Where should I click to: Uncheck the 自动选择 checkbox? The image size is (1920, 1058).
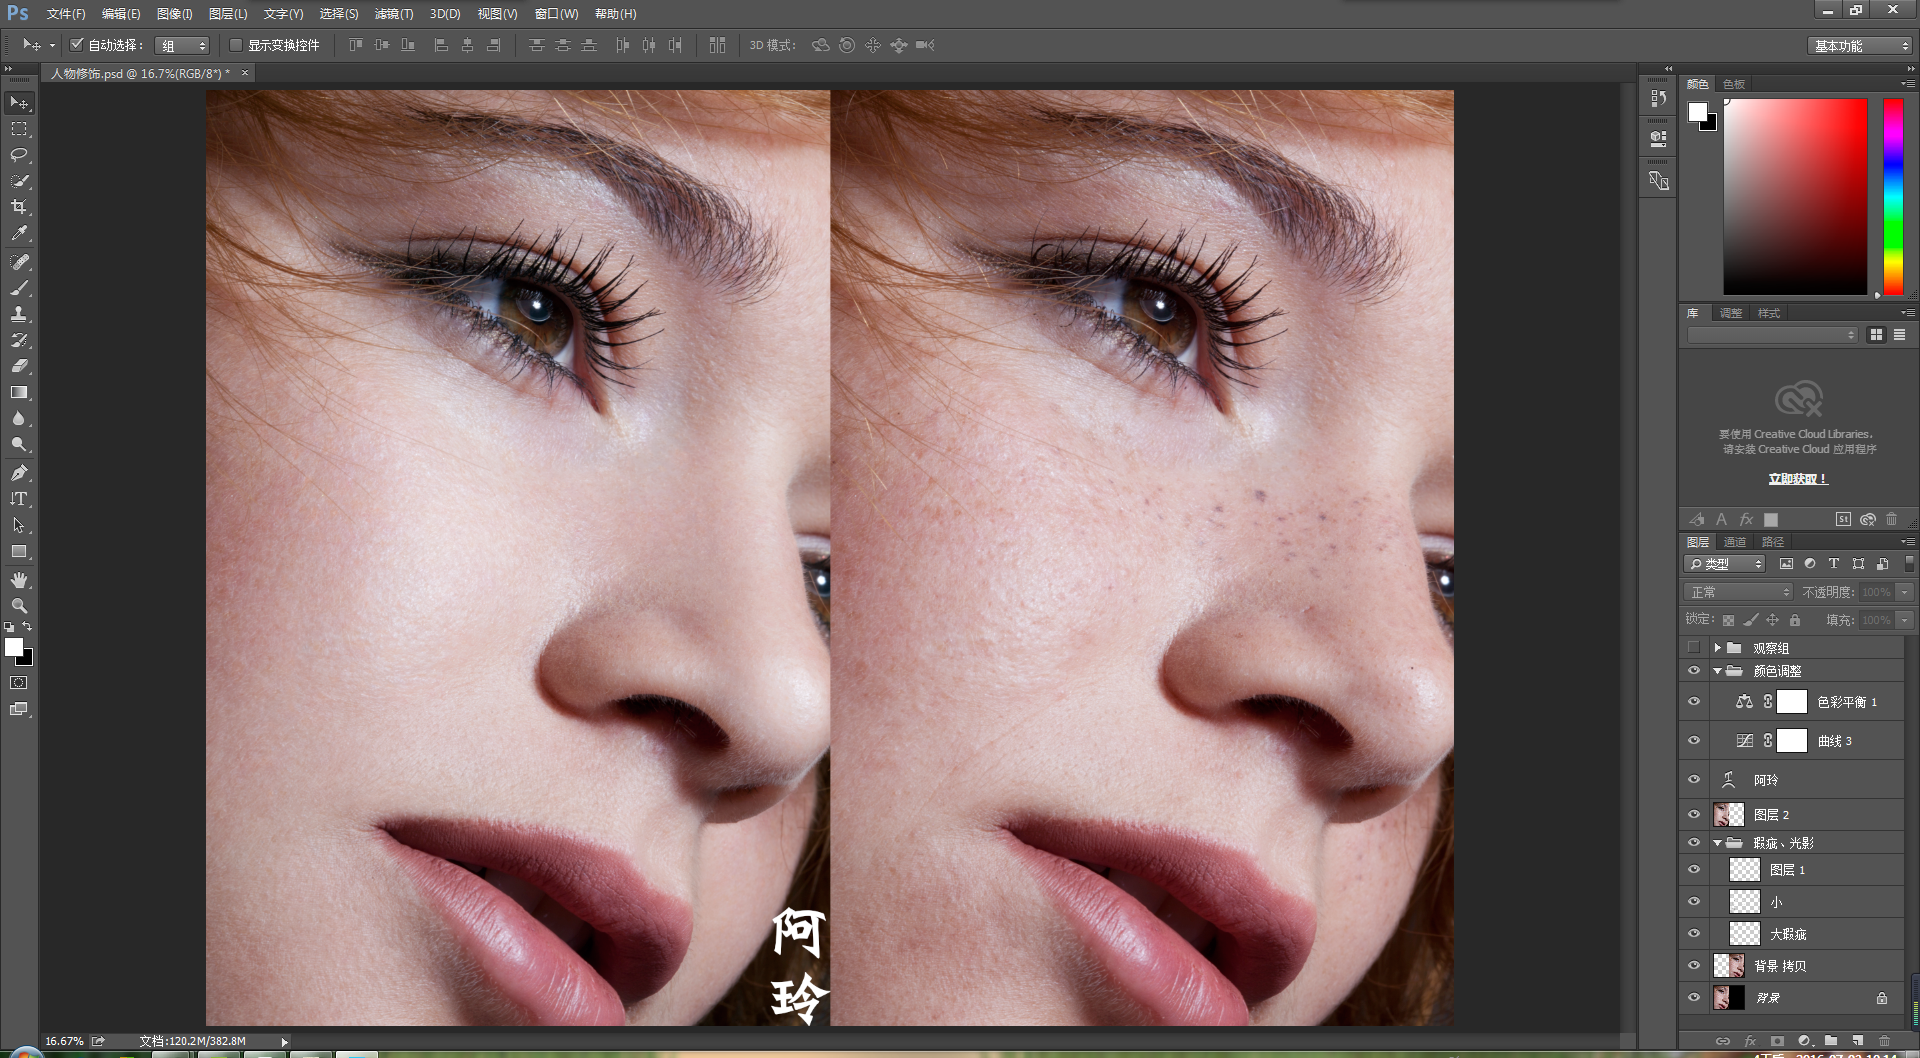77,45
